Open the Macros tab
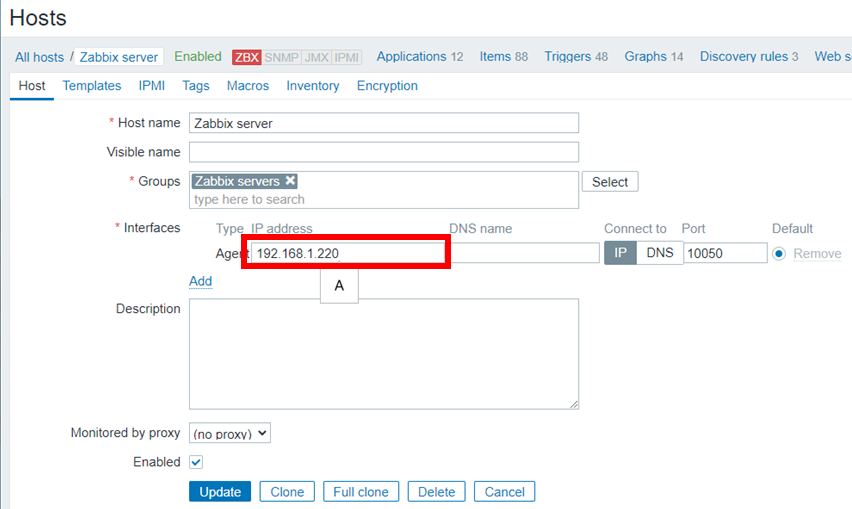Viewport: 852px width, 509px height. [x=248, y=86]
